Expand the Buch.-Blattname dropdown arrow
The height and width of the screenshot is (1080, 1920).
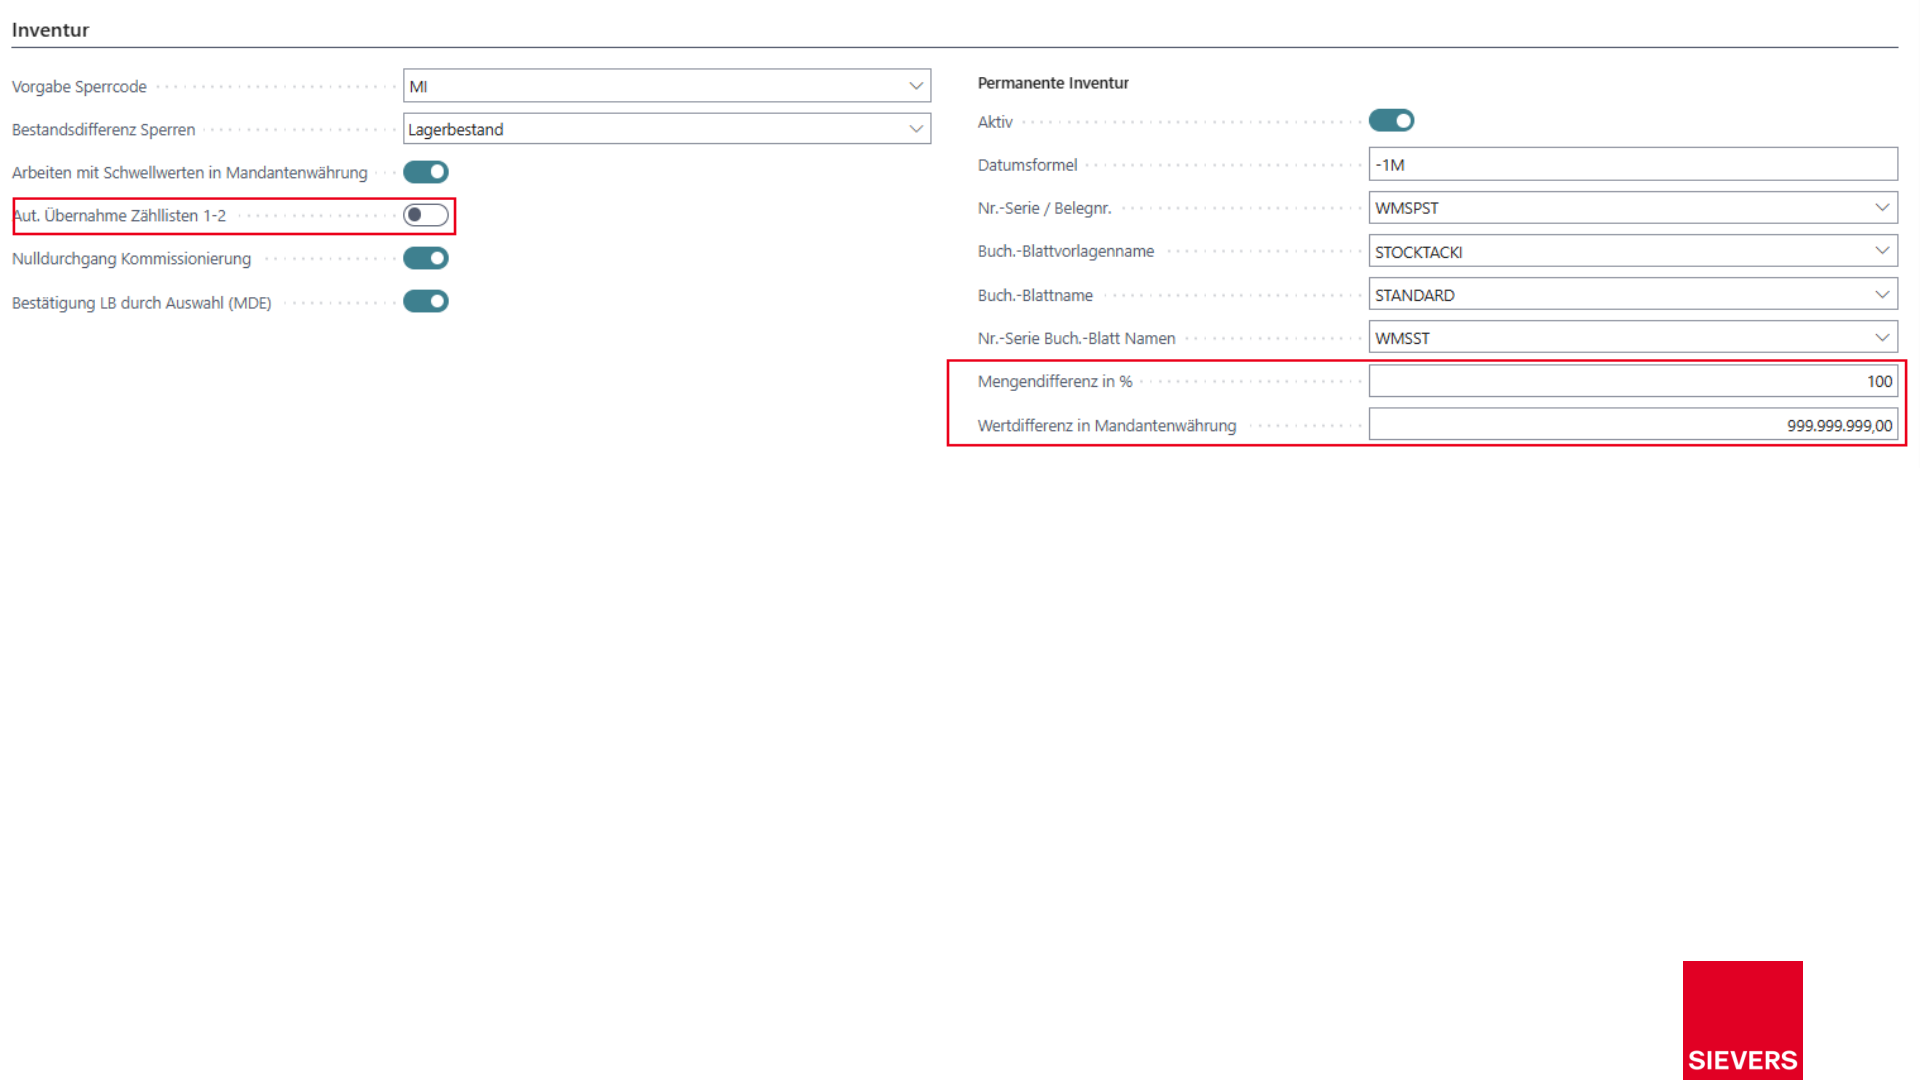pos(1882,295)
